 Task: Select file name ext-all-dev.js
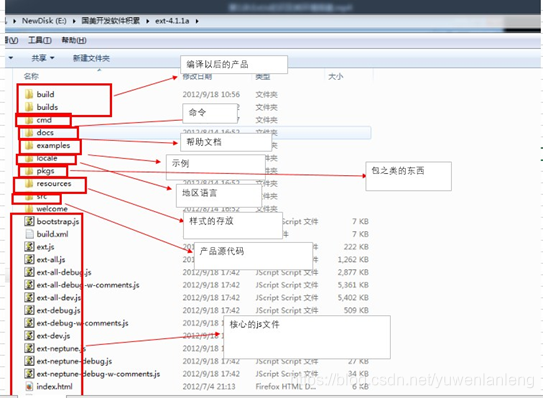click(59, 298)
